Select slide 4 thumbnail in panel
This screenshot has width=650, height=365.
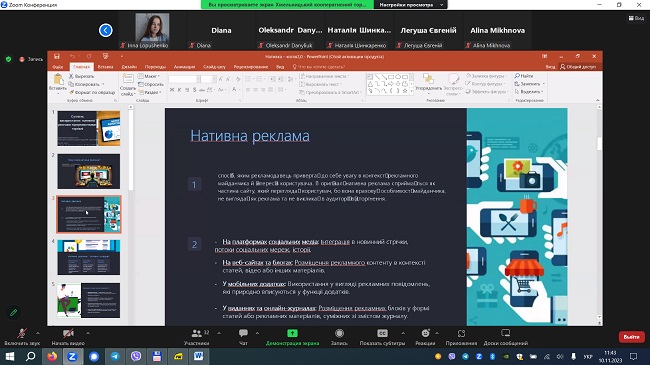[x=89, y=257]
